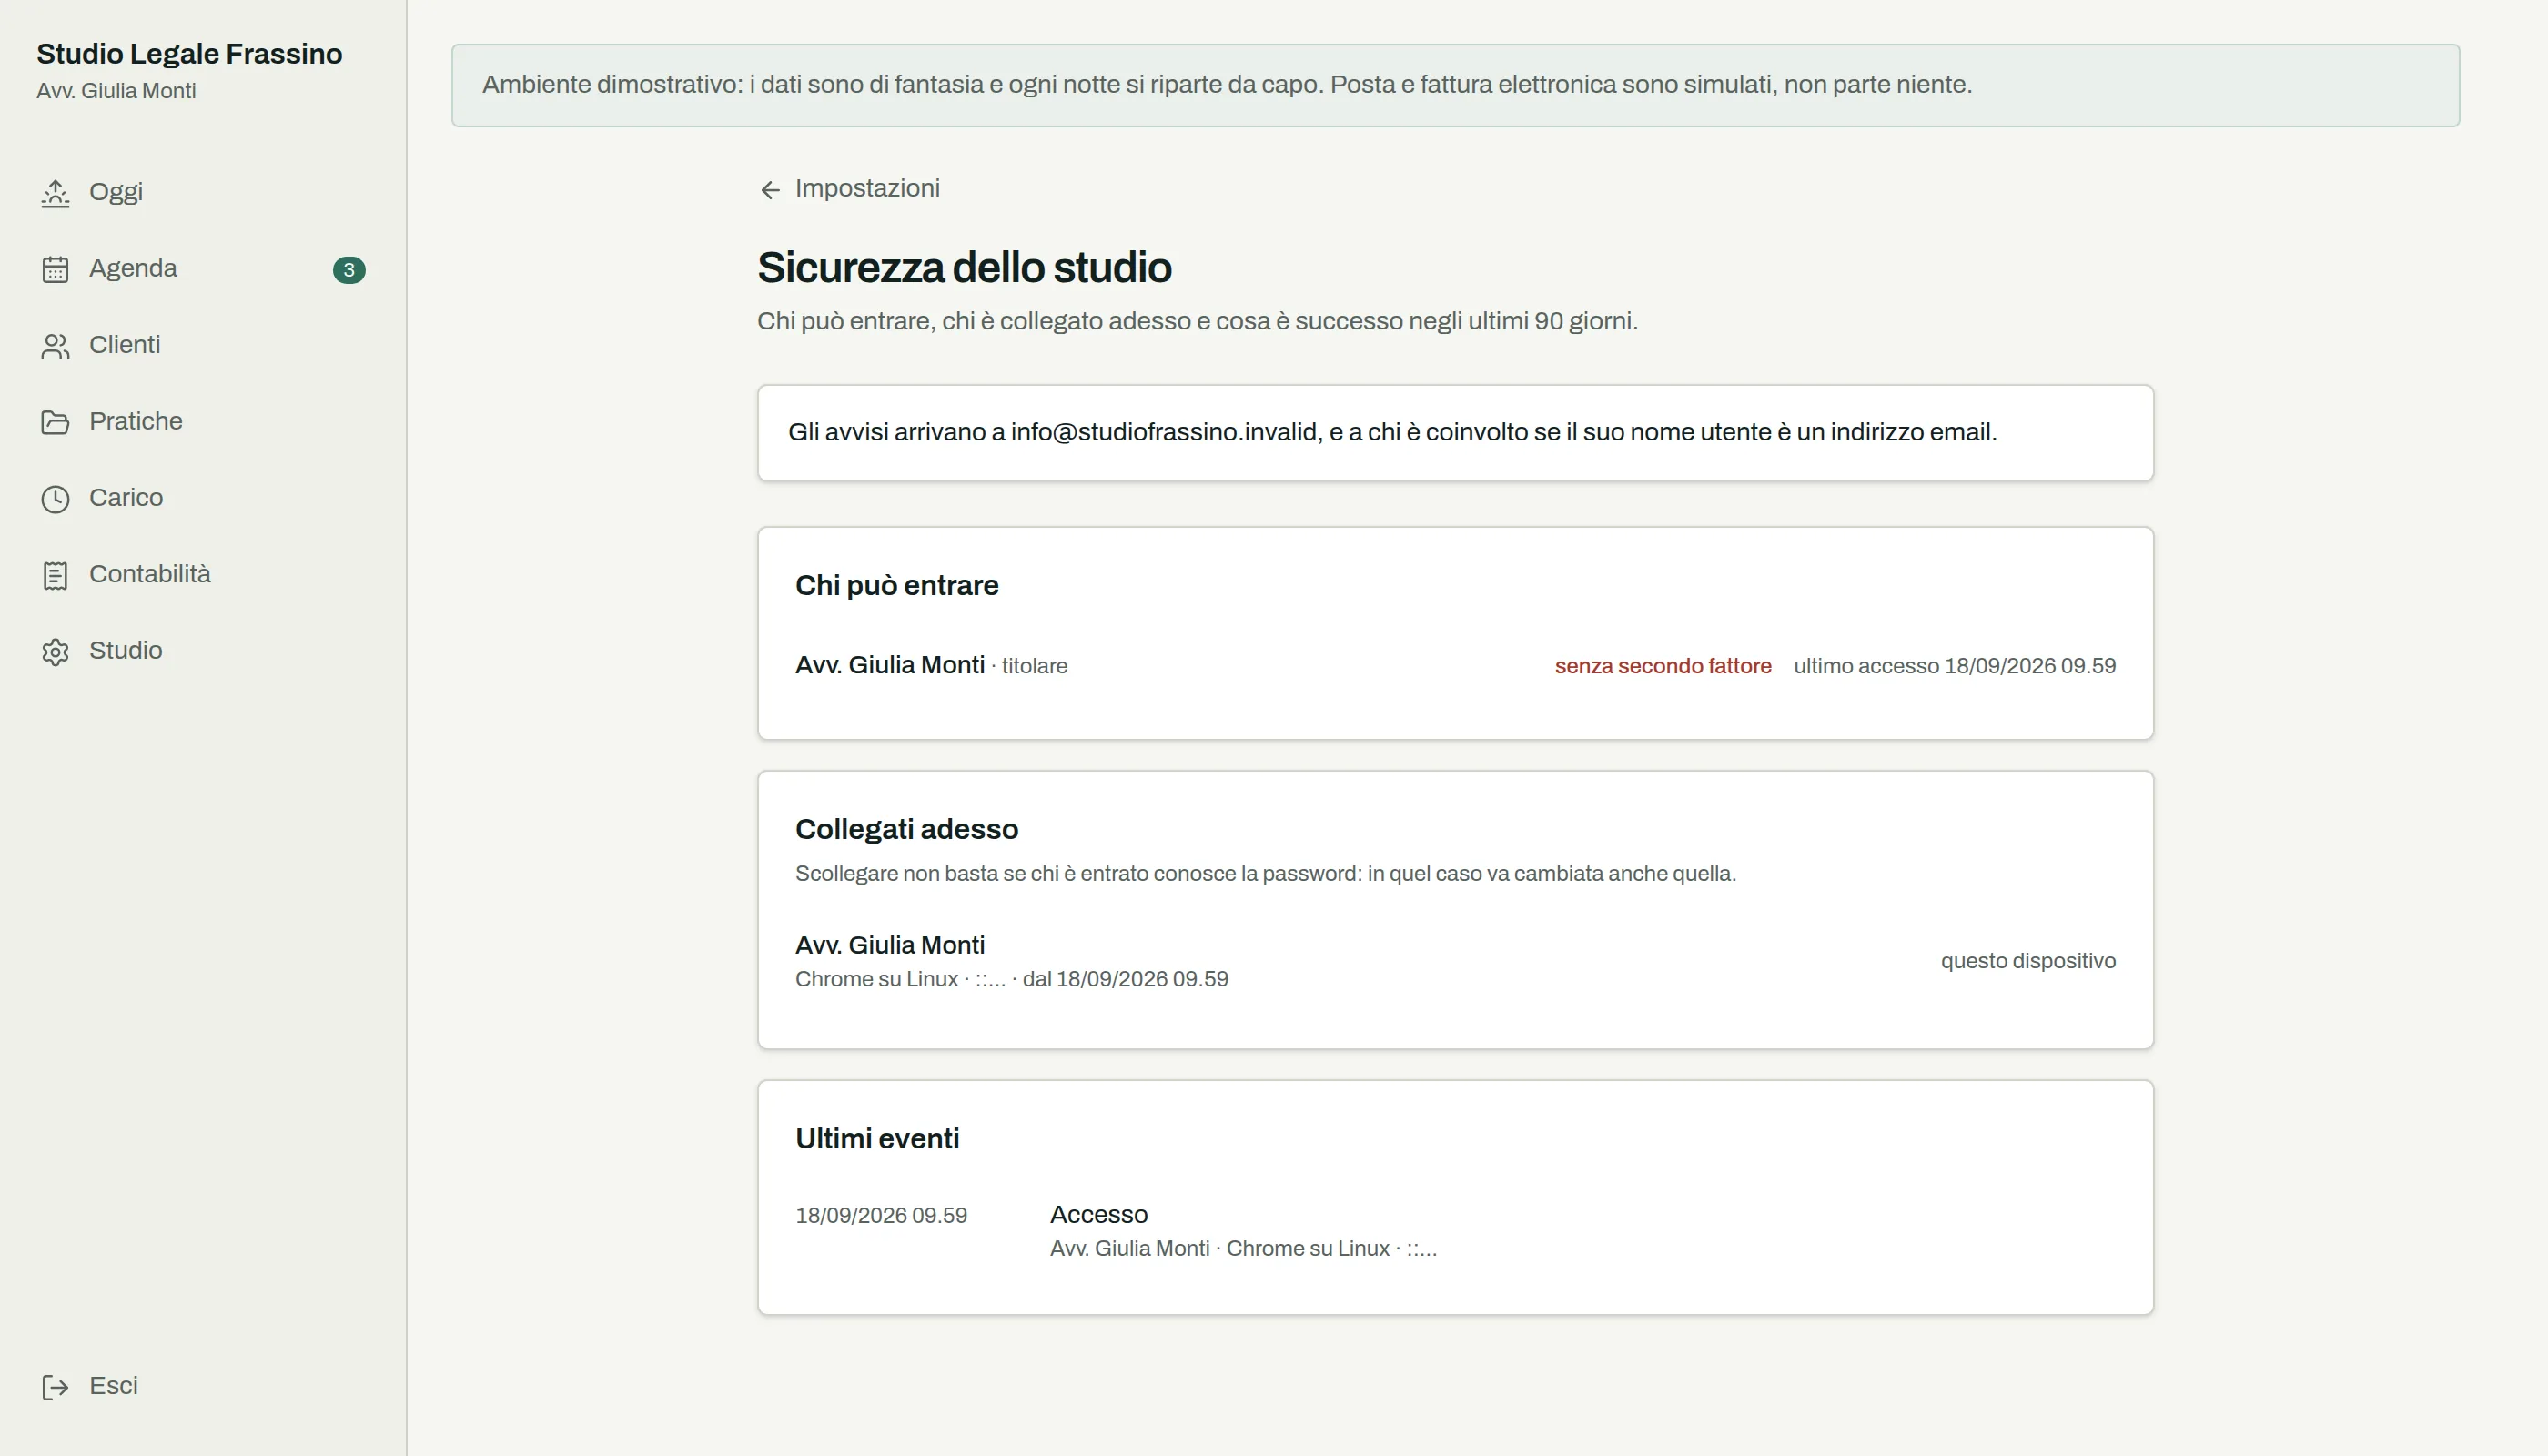Image resolution: width=2548 pixels, height=1456 pixels.
Task: Go to Clienti in the sidebar
Action: [203, 345]
